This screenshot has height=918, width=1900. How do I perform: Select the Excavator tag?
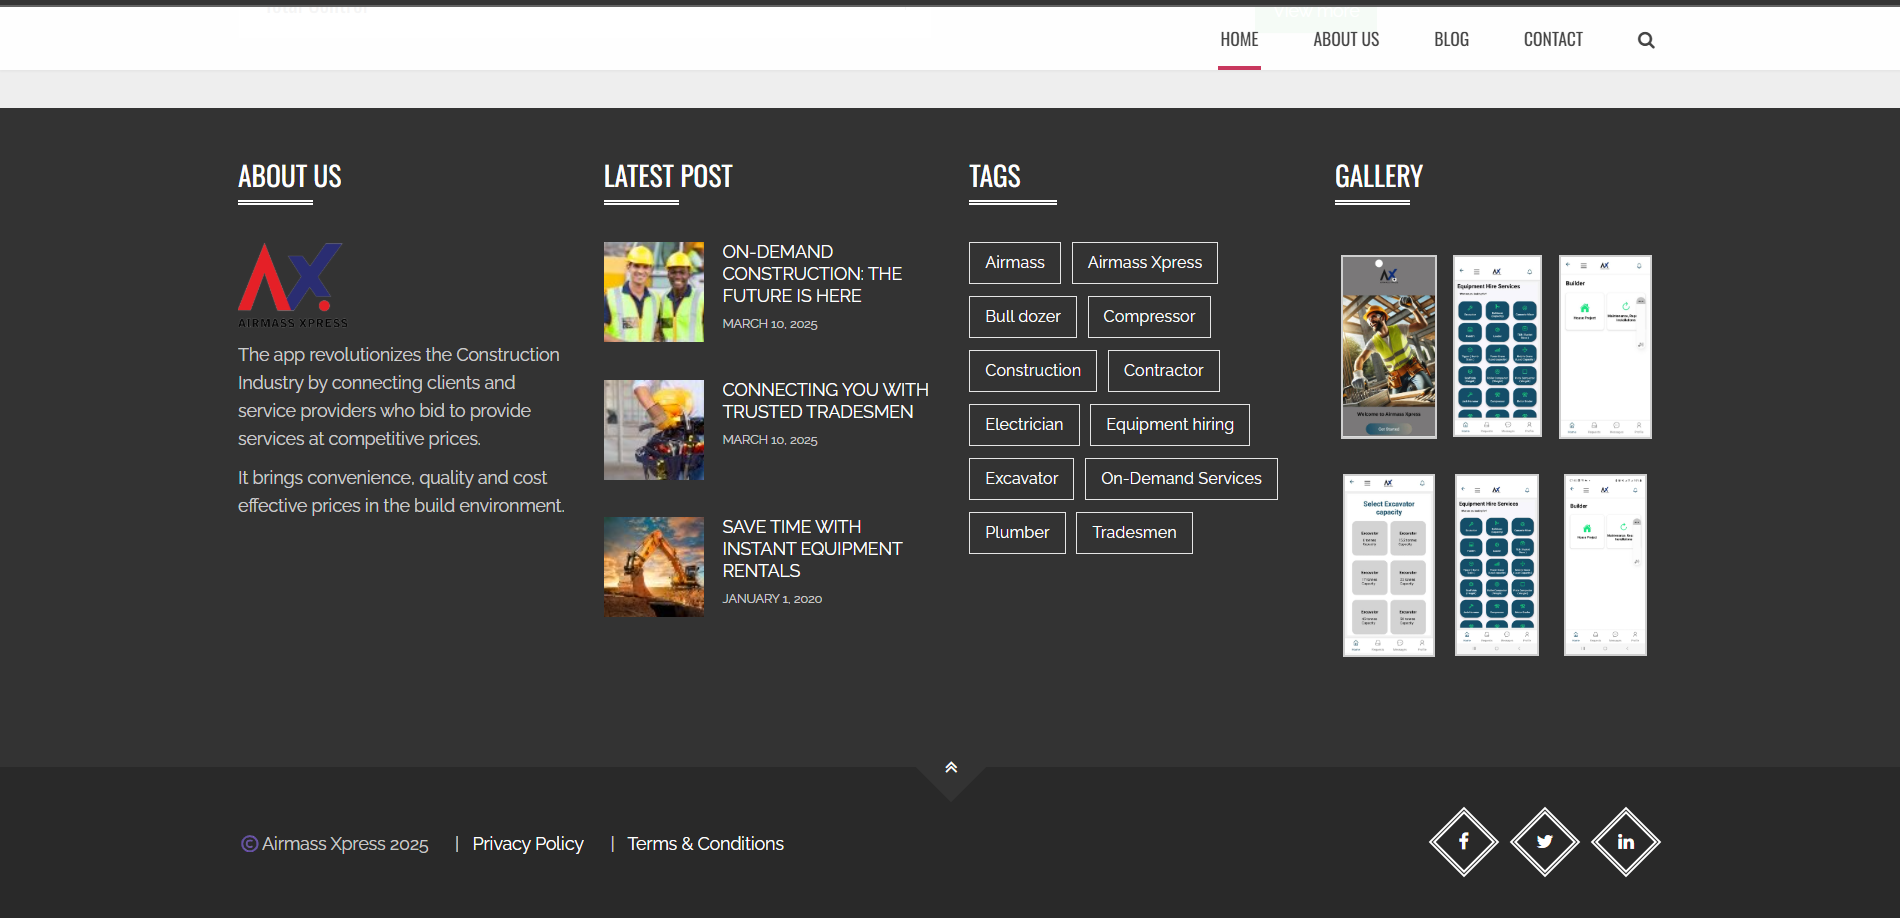click(x=1021, y=479)
